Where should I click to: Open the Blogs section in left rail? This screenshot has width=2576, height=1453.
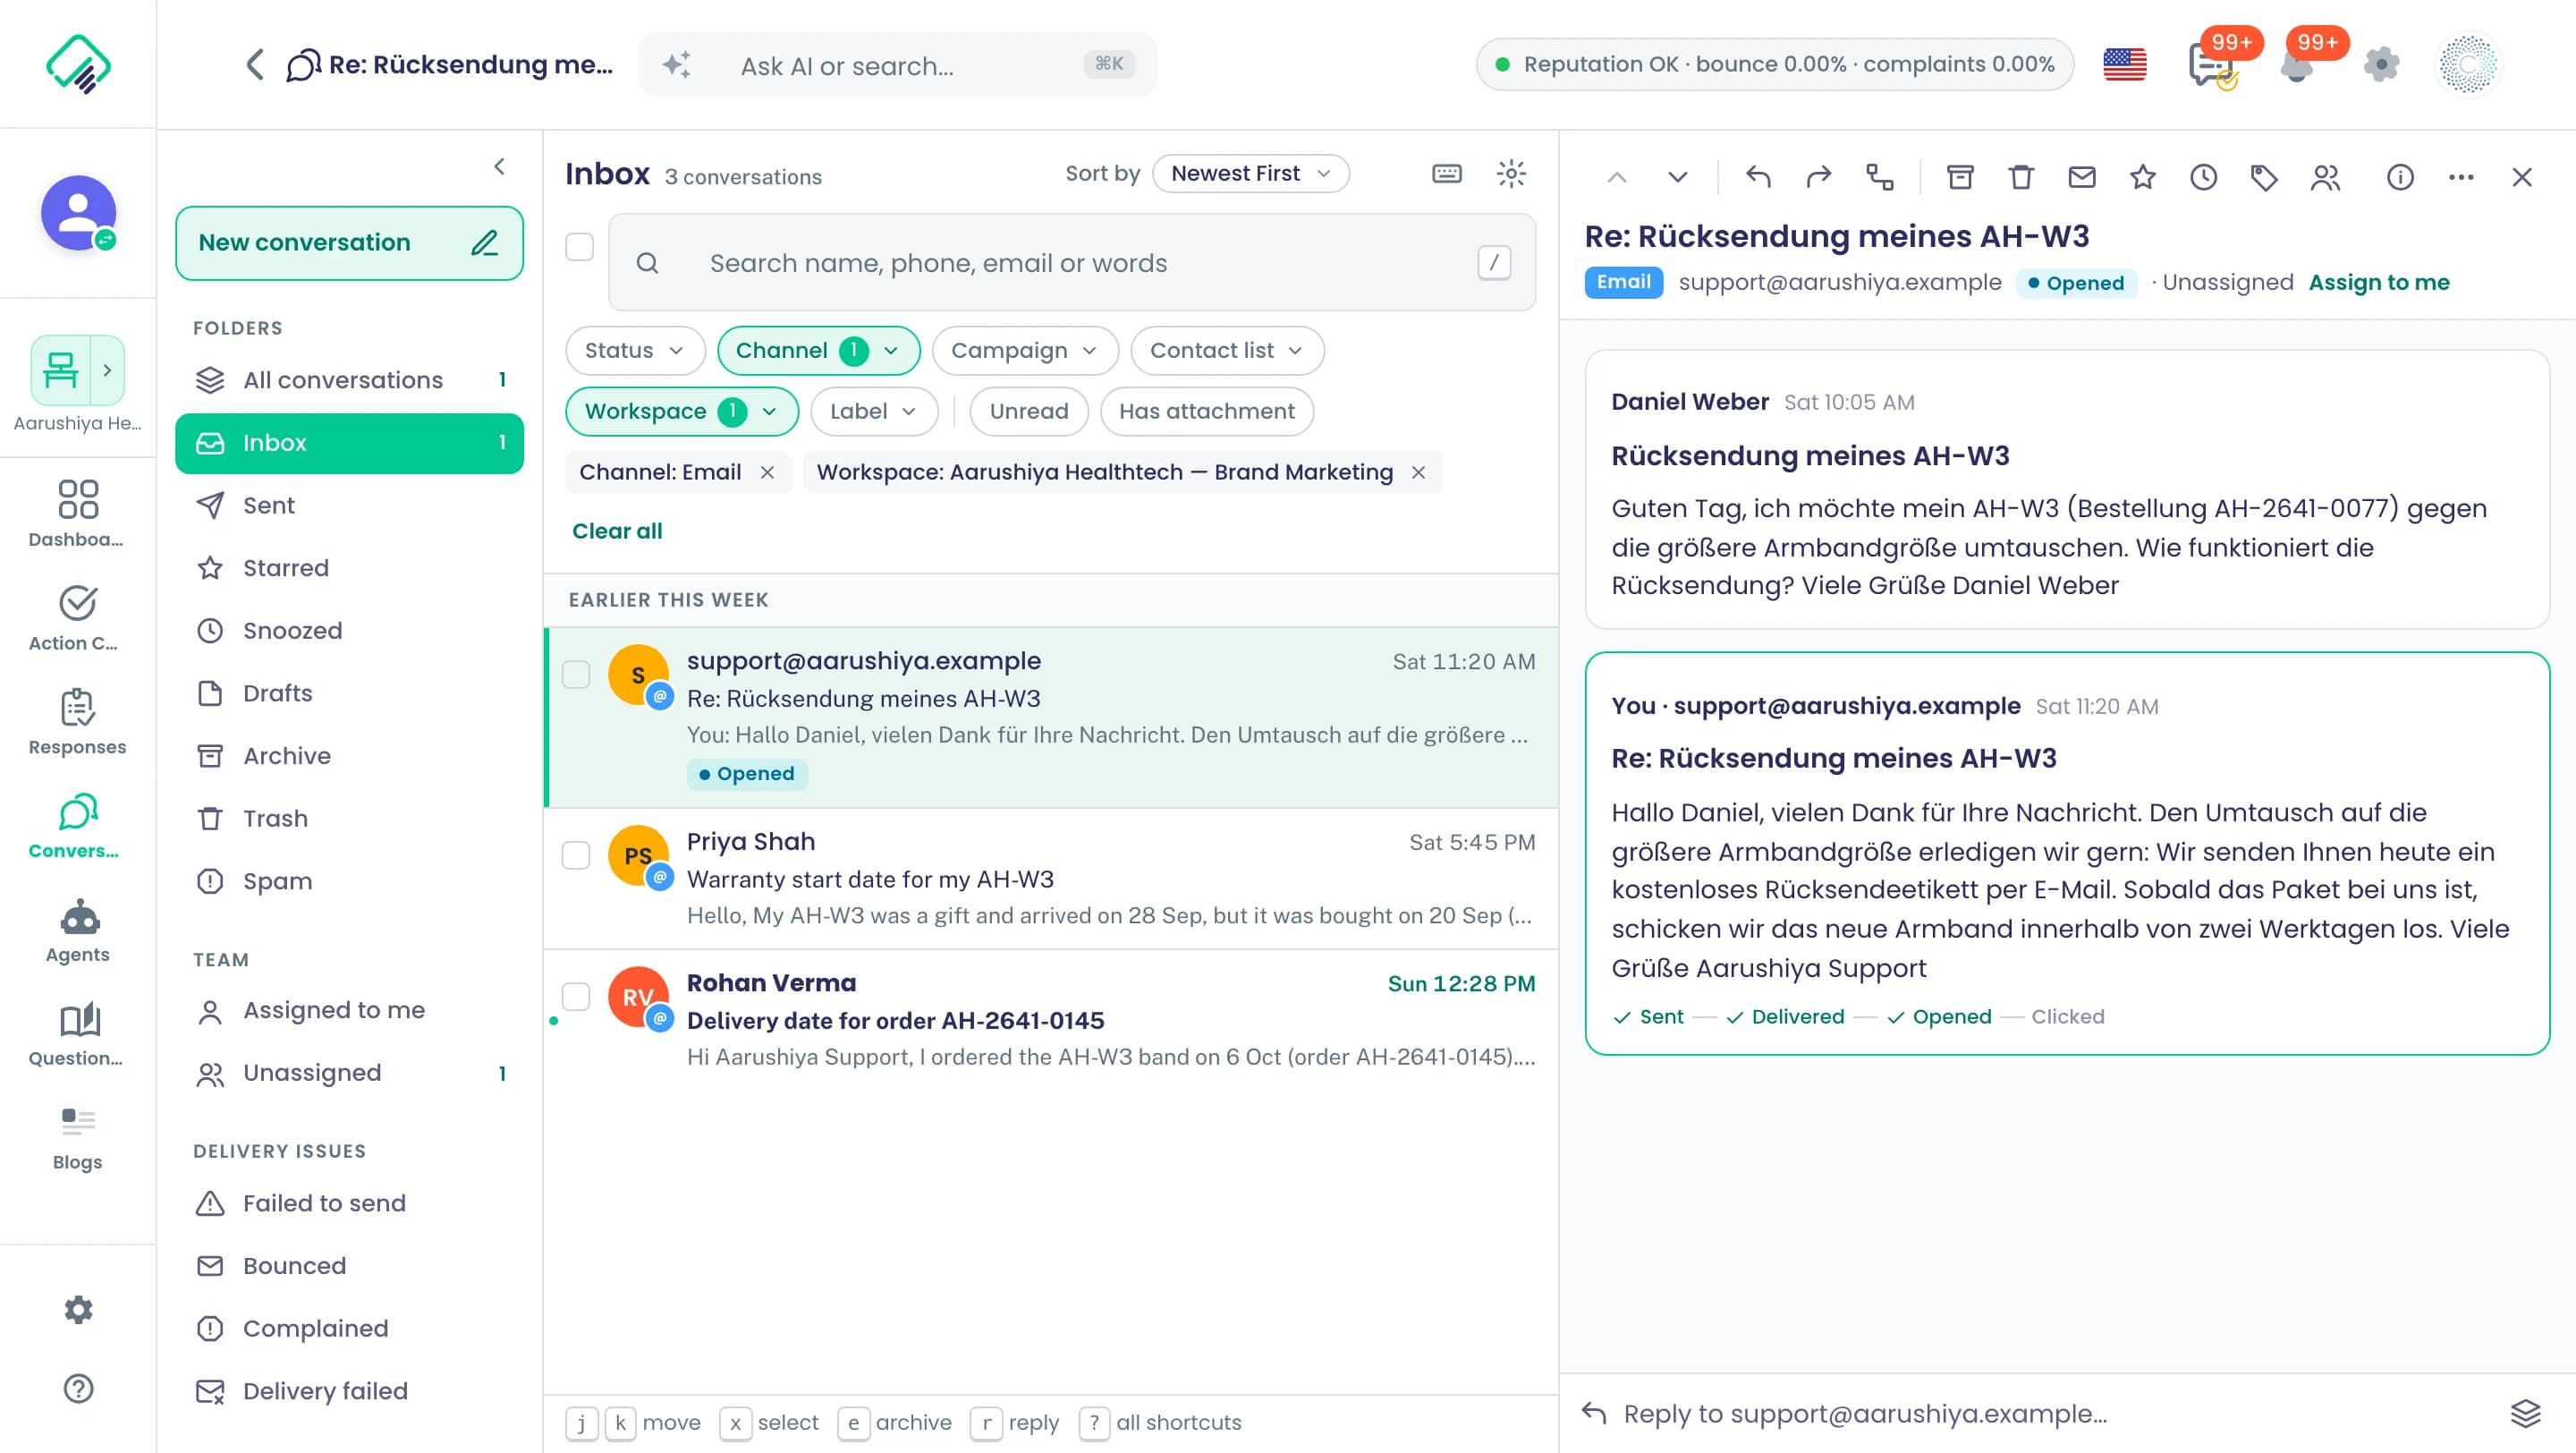pos(78,1137)
